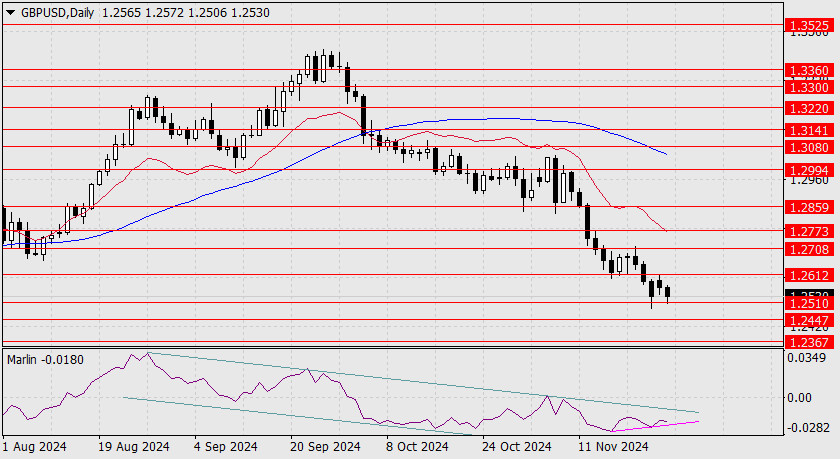Click the 19 Aug 2024 date label
The height and width of the screenshot is (459, 840).
pos(134,447)
